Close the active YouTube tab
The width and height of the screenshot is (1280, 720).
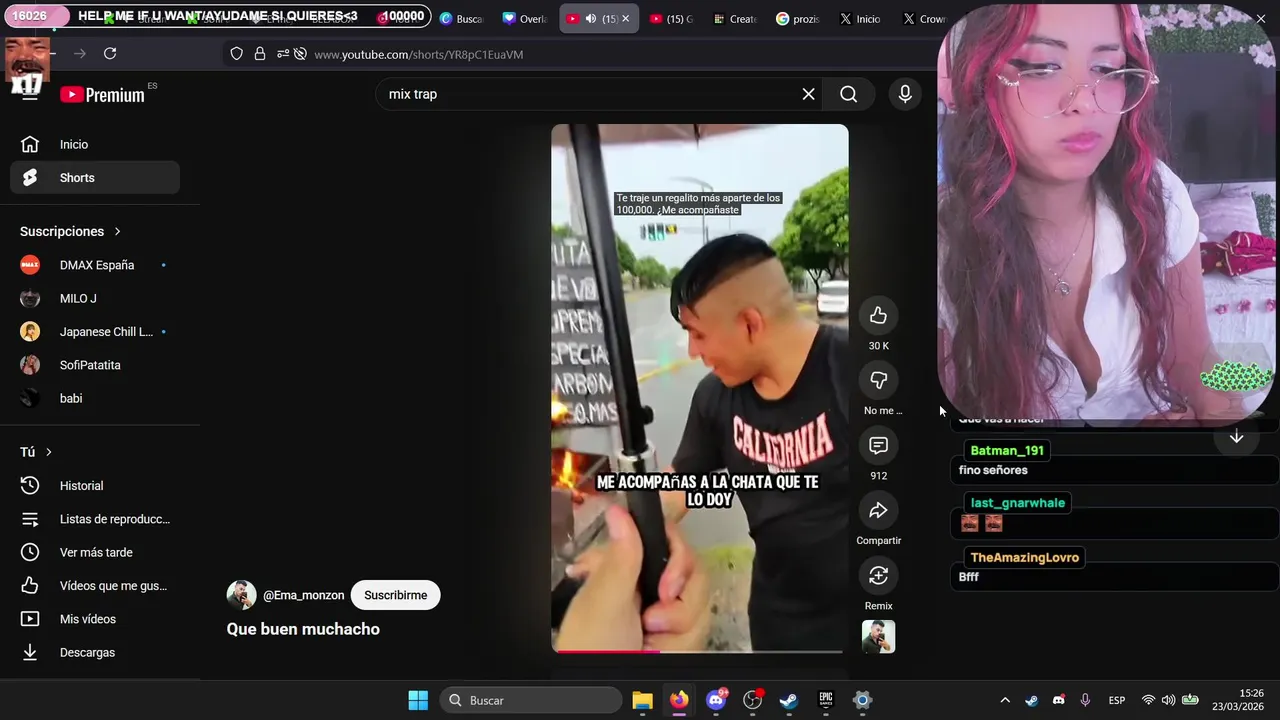click(x=626, y=19)
